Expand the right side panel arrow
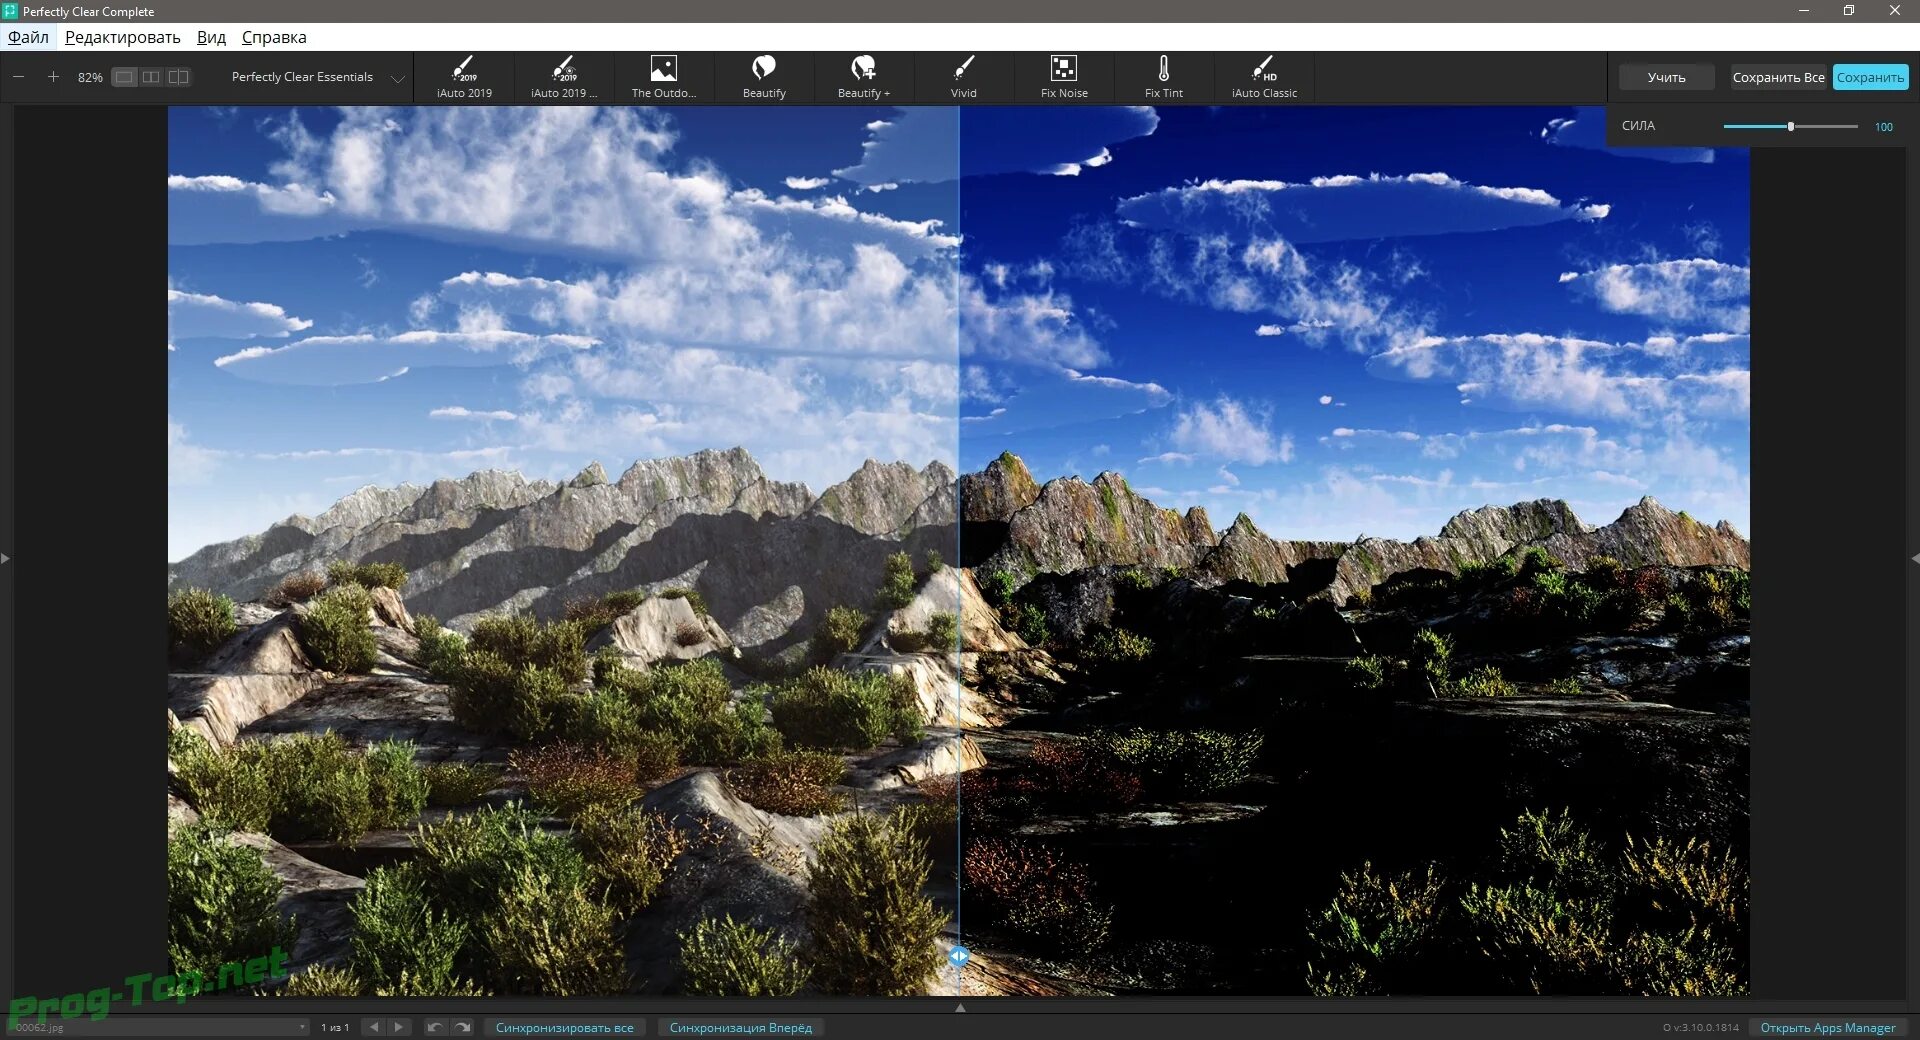Viewport: 1920px width, 1040px height. (1915, 558)
